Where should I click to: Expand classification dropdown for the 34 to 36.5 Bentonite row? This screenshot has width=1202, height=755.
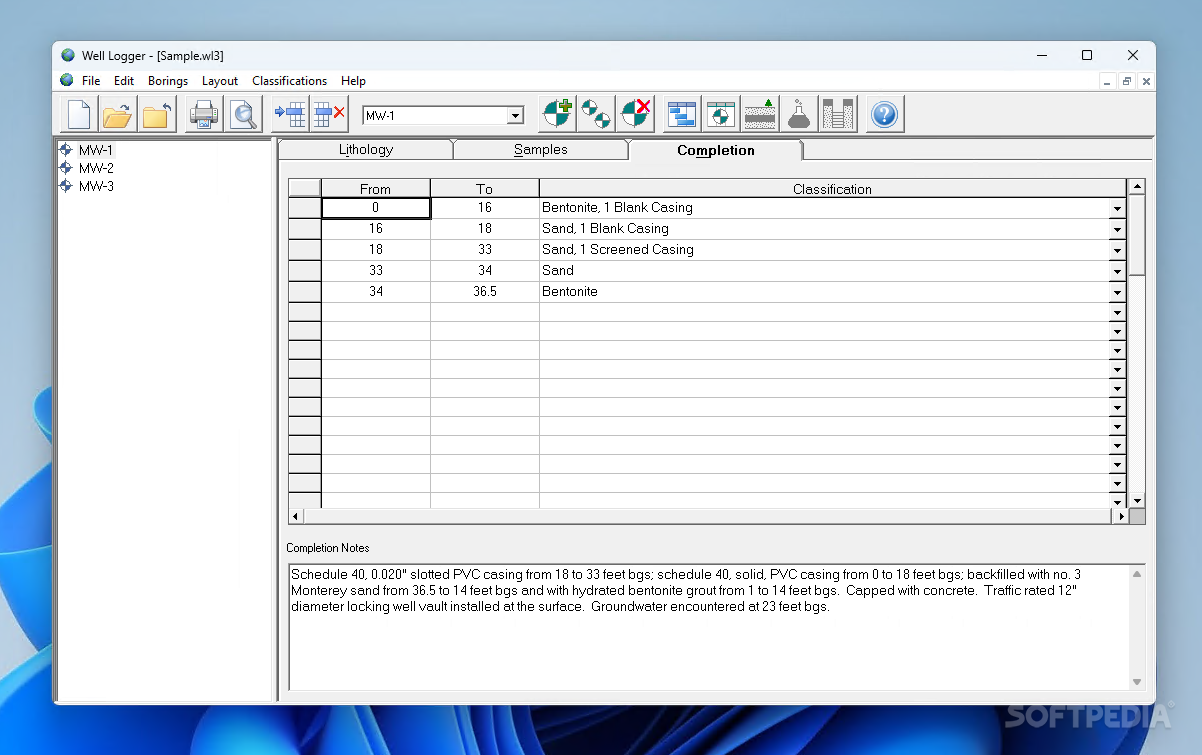[x=1117, y=292]
